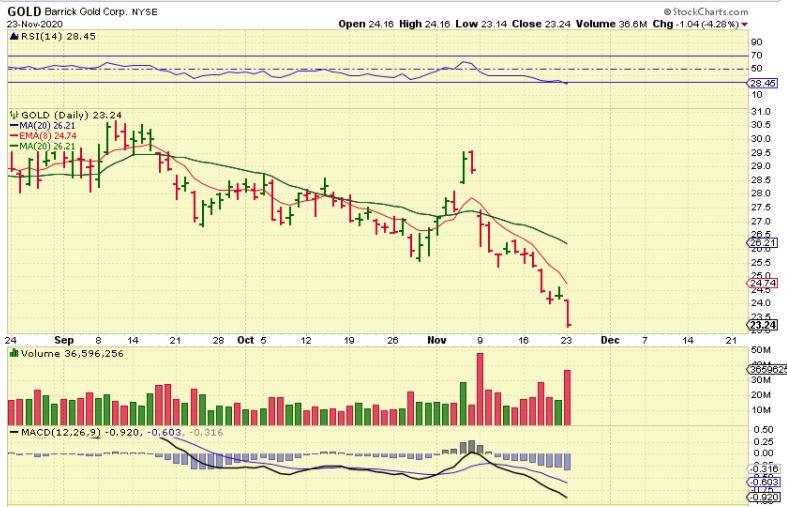Screen dimensions: 787x507
Task: Click the Sep label on the date axis
Action: [x=64, y=340]
